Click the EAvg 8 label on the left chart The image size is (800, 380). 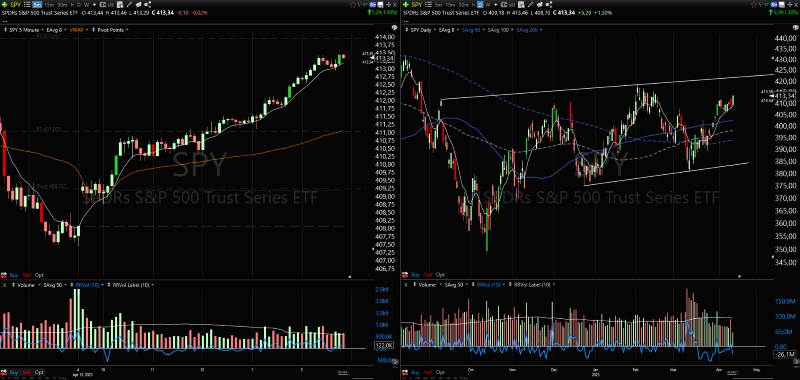pos(54,30)
